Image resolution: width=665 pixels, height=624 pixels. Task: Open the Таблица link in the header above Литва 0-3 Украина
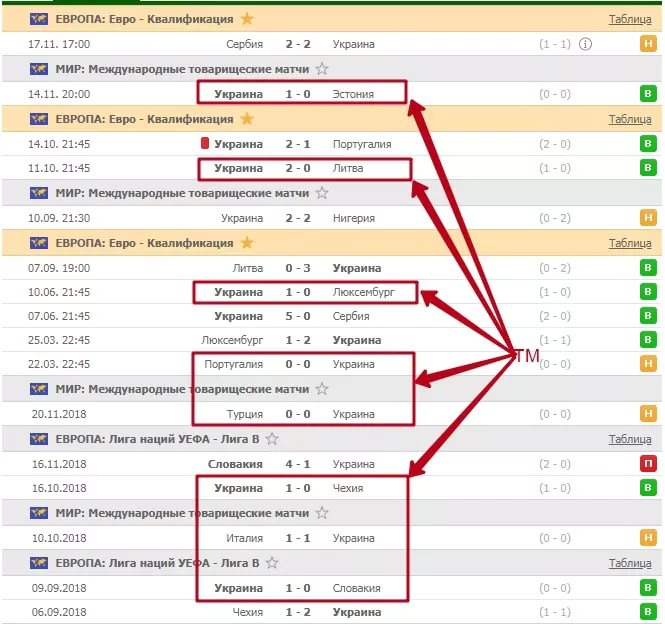pos(630,243)
